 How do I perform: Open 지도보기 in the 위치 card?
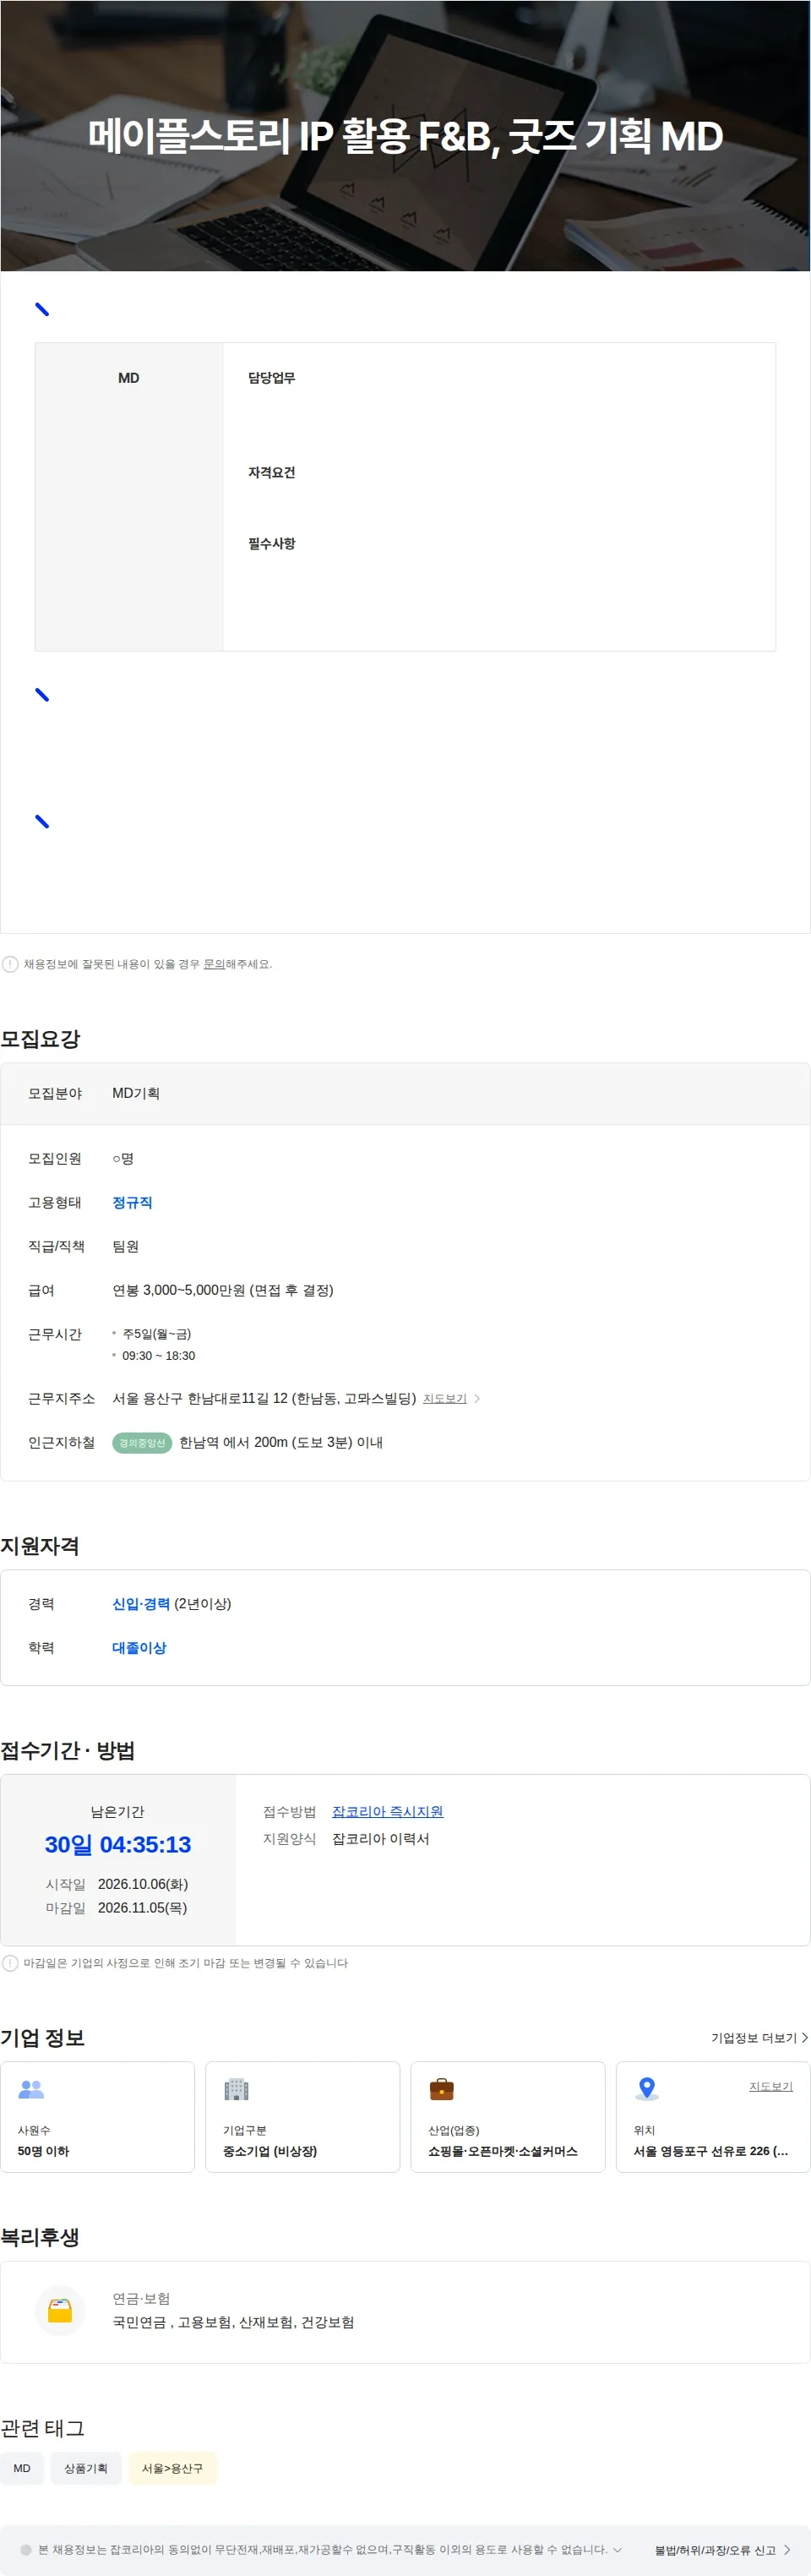pos(771,2087)
